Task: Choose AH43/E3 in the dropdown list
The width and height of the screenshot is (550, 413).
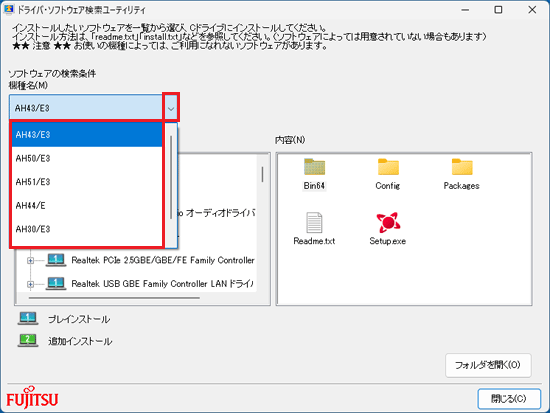Action: tap(87, 135)
